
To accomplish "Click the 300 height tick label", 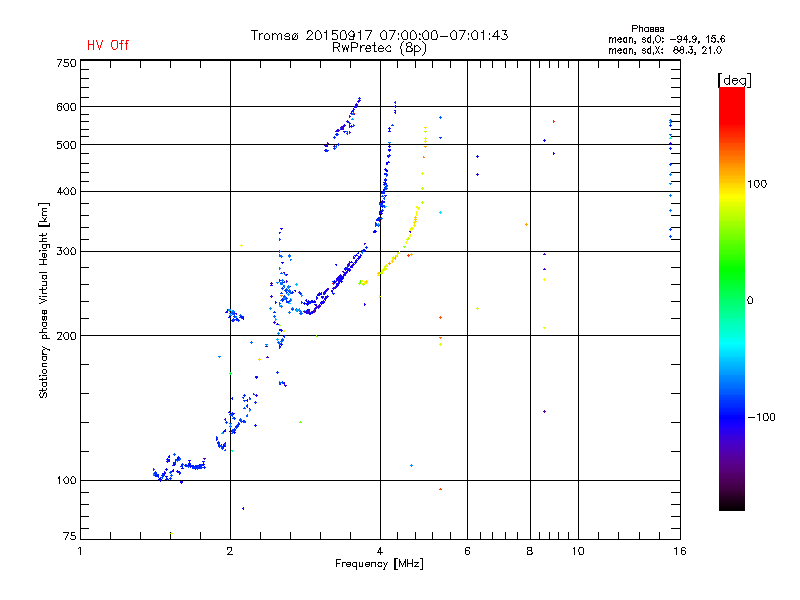I will click(x=66, y=252).
